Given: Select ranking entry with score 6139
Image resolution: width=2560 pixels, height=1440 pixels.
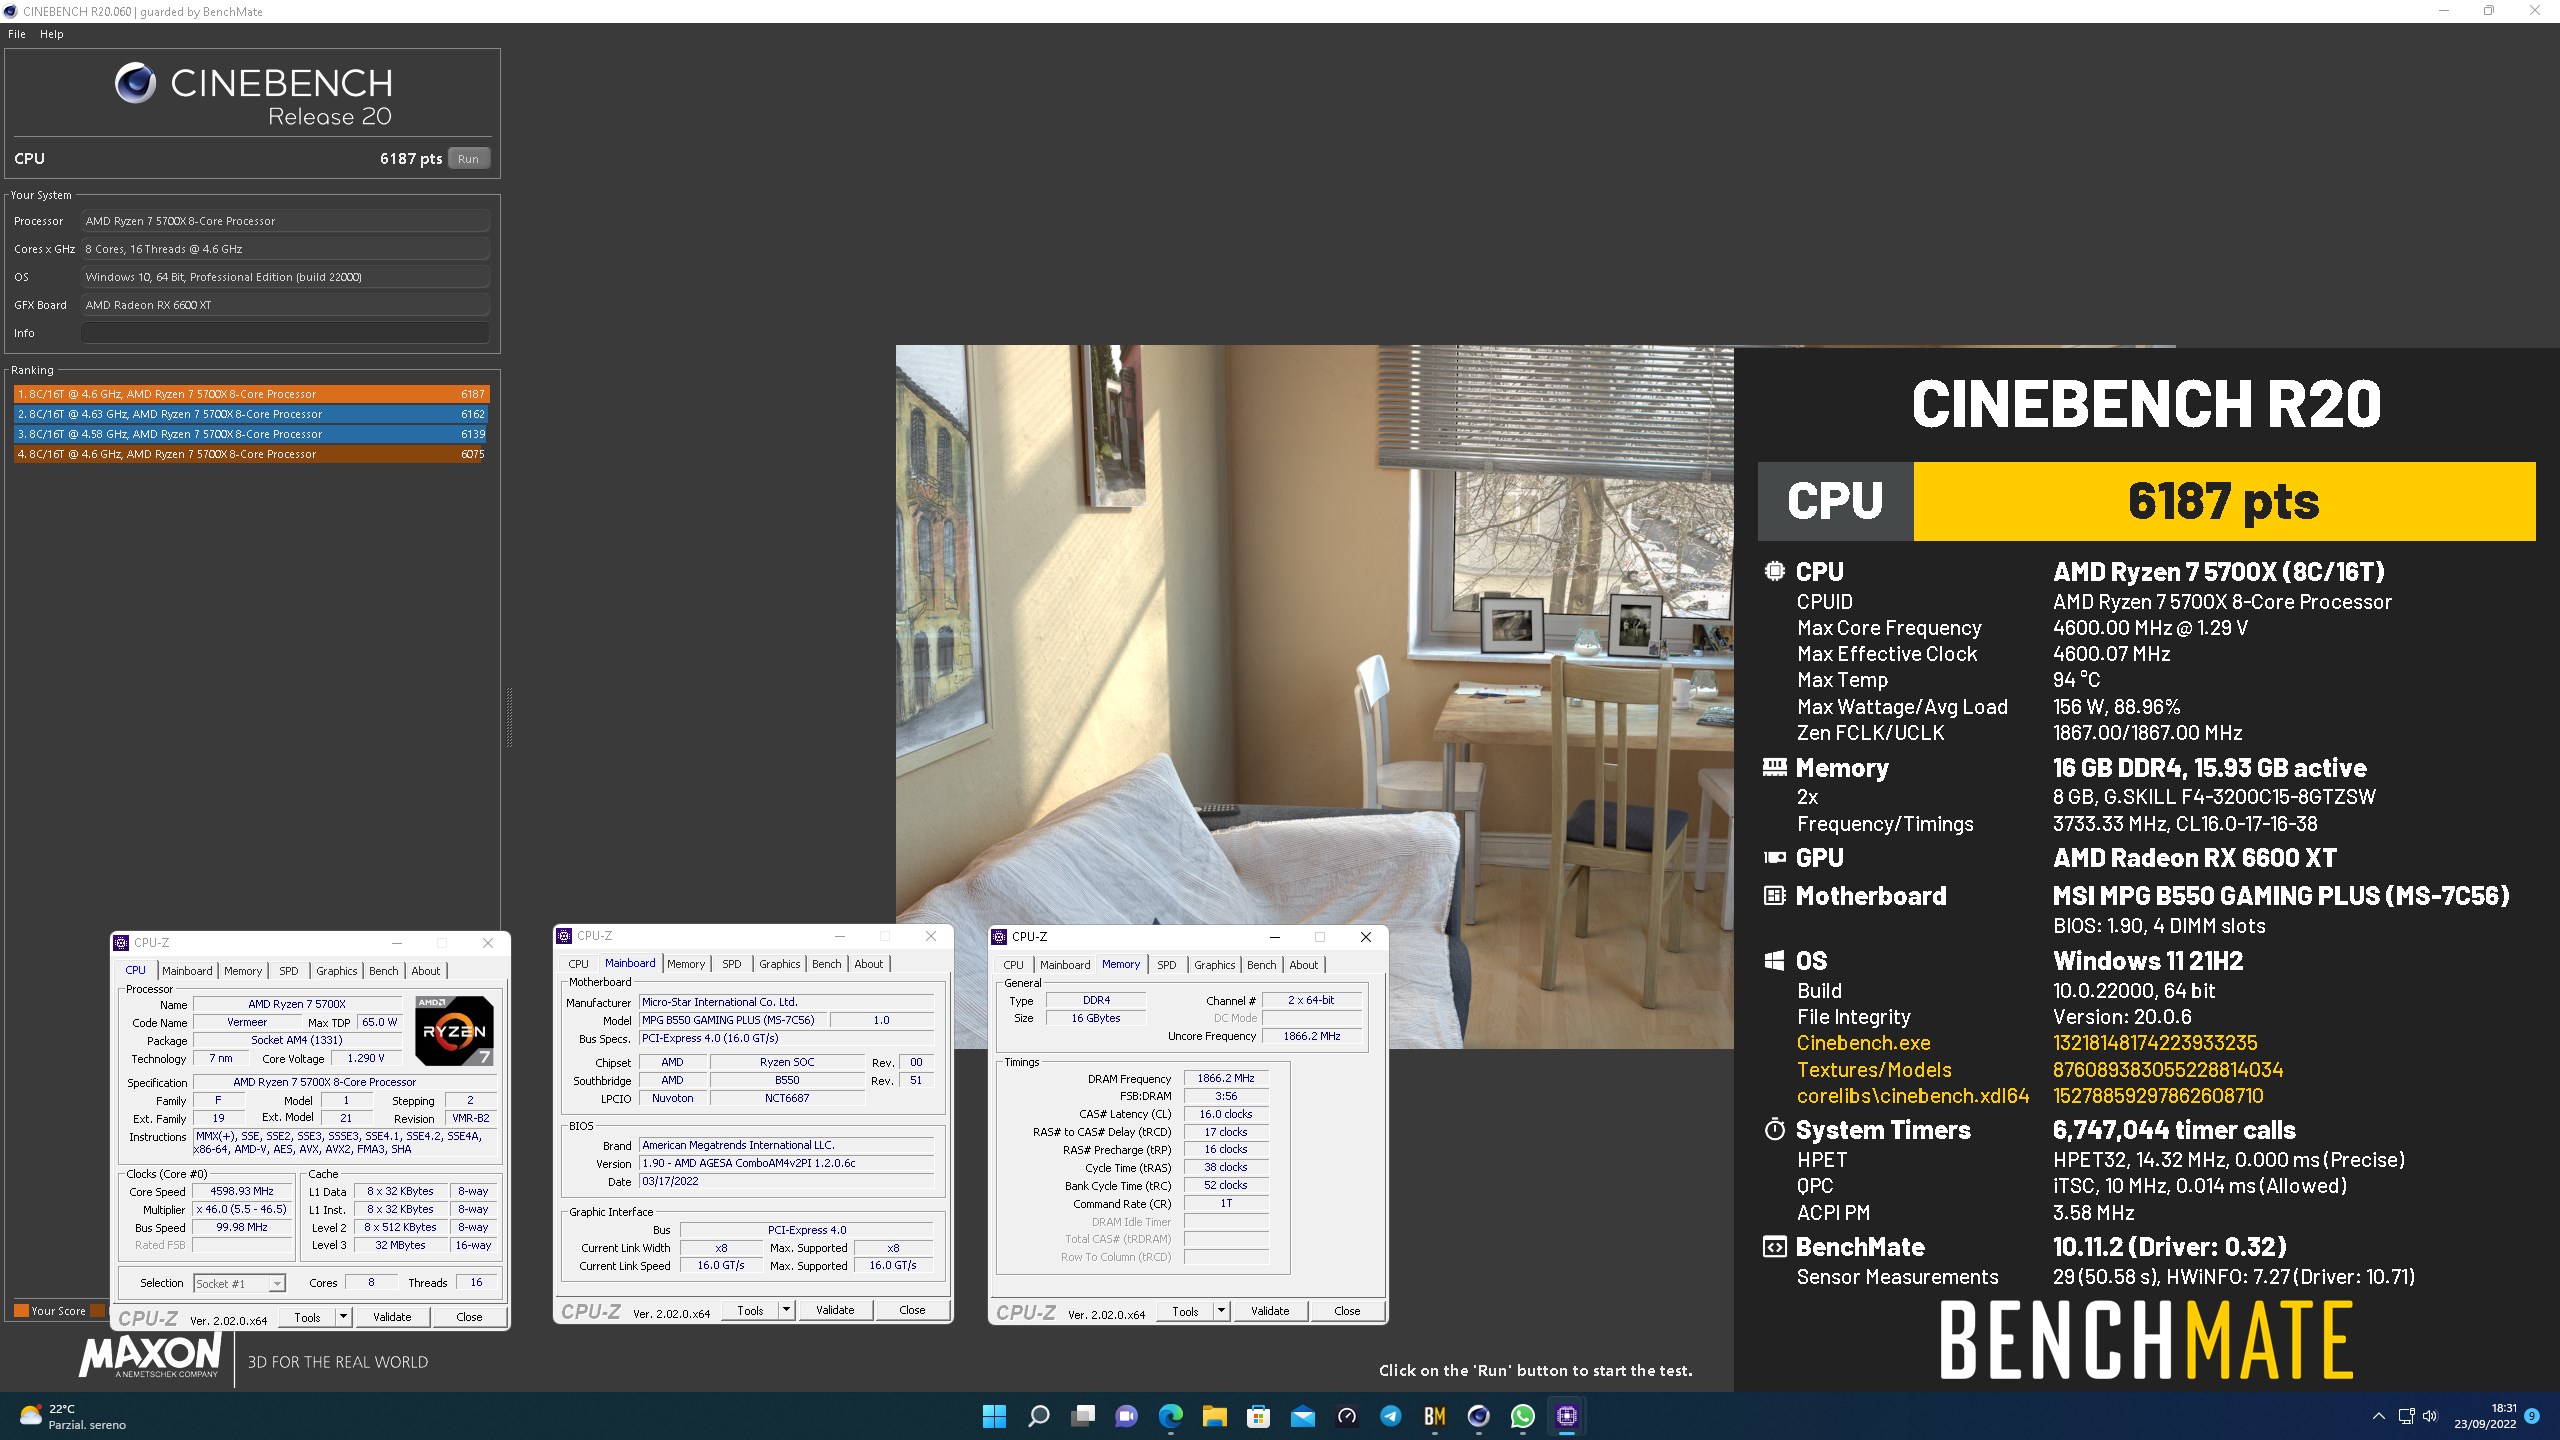Looking at the screenshot, I should [x=251, y=434].
